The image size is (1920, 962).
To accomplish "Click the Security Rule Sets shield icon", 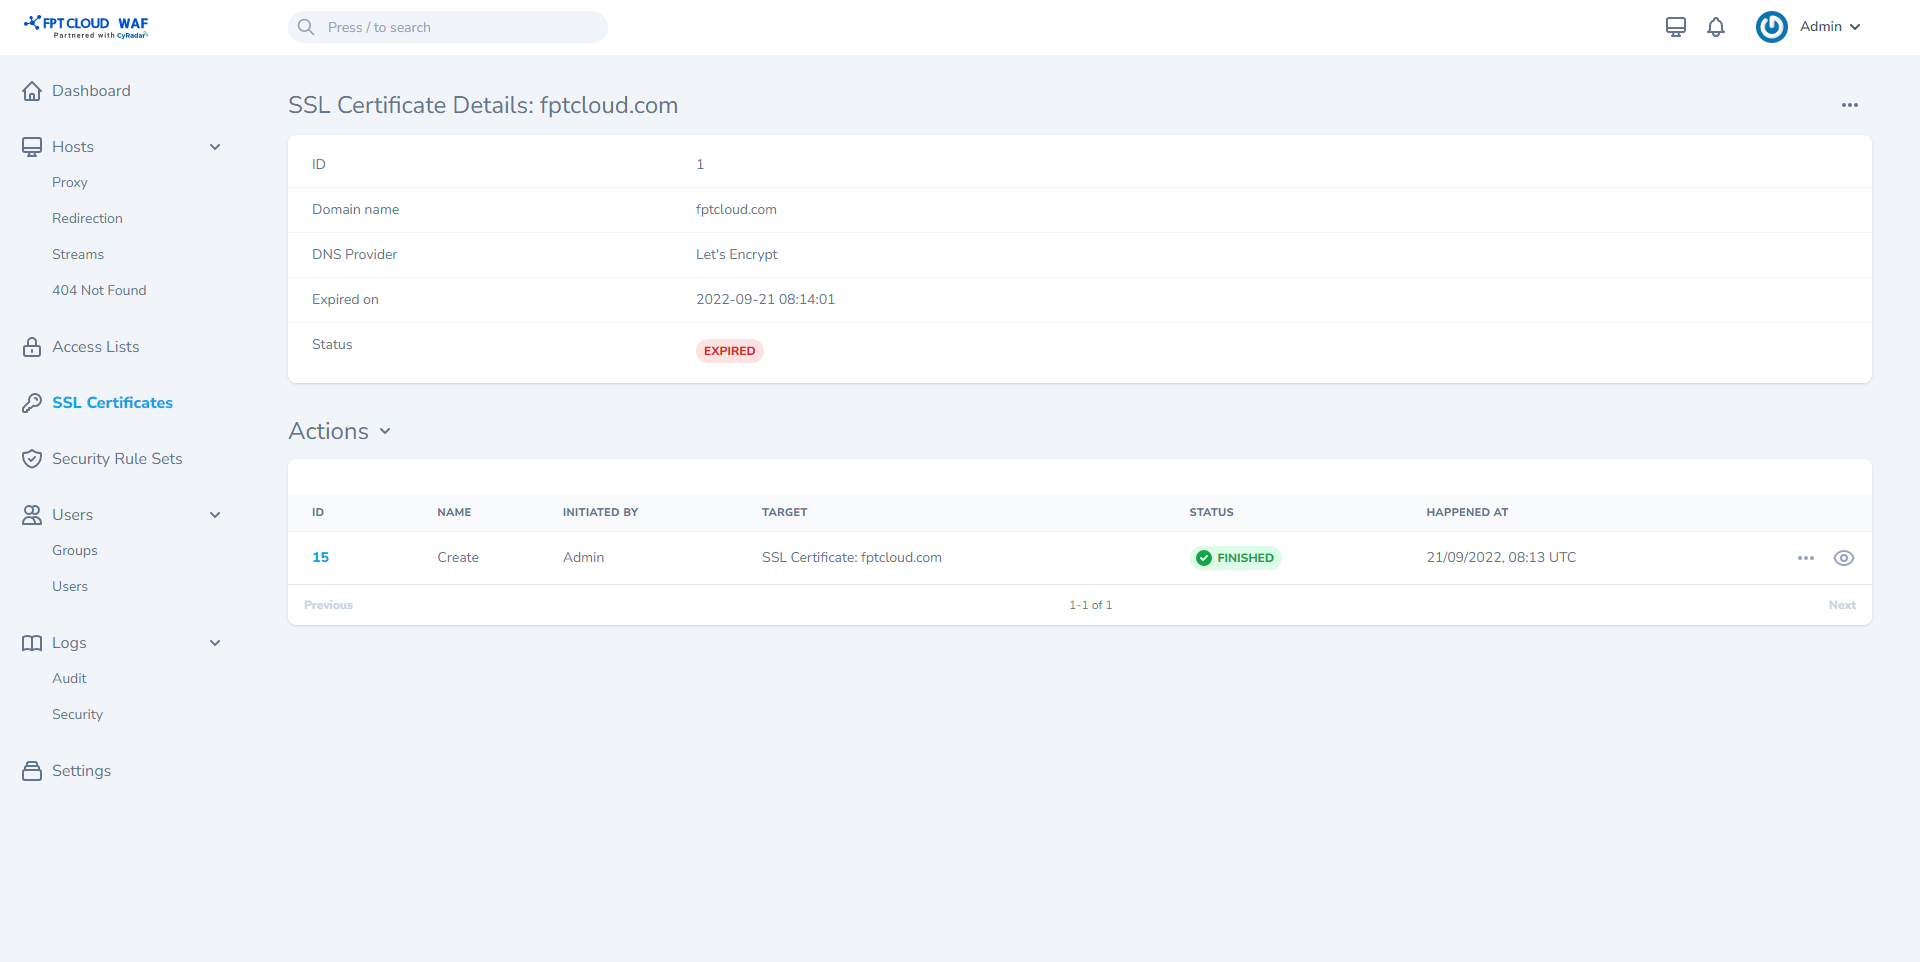I will (32, 459).
